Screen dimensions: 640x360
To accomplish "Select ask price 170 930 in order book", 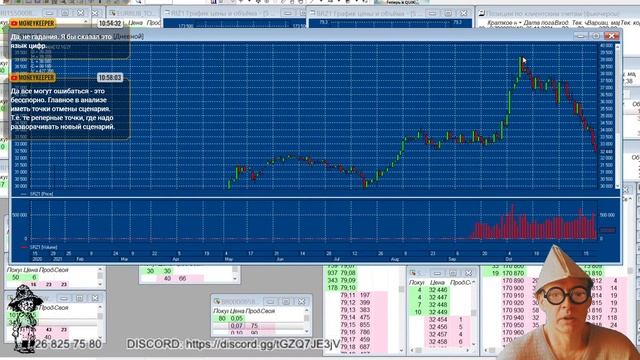I will 513,310.
